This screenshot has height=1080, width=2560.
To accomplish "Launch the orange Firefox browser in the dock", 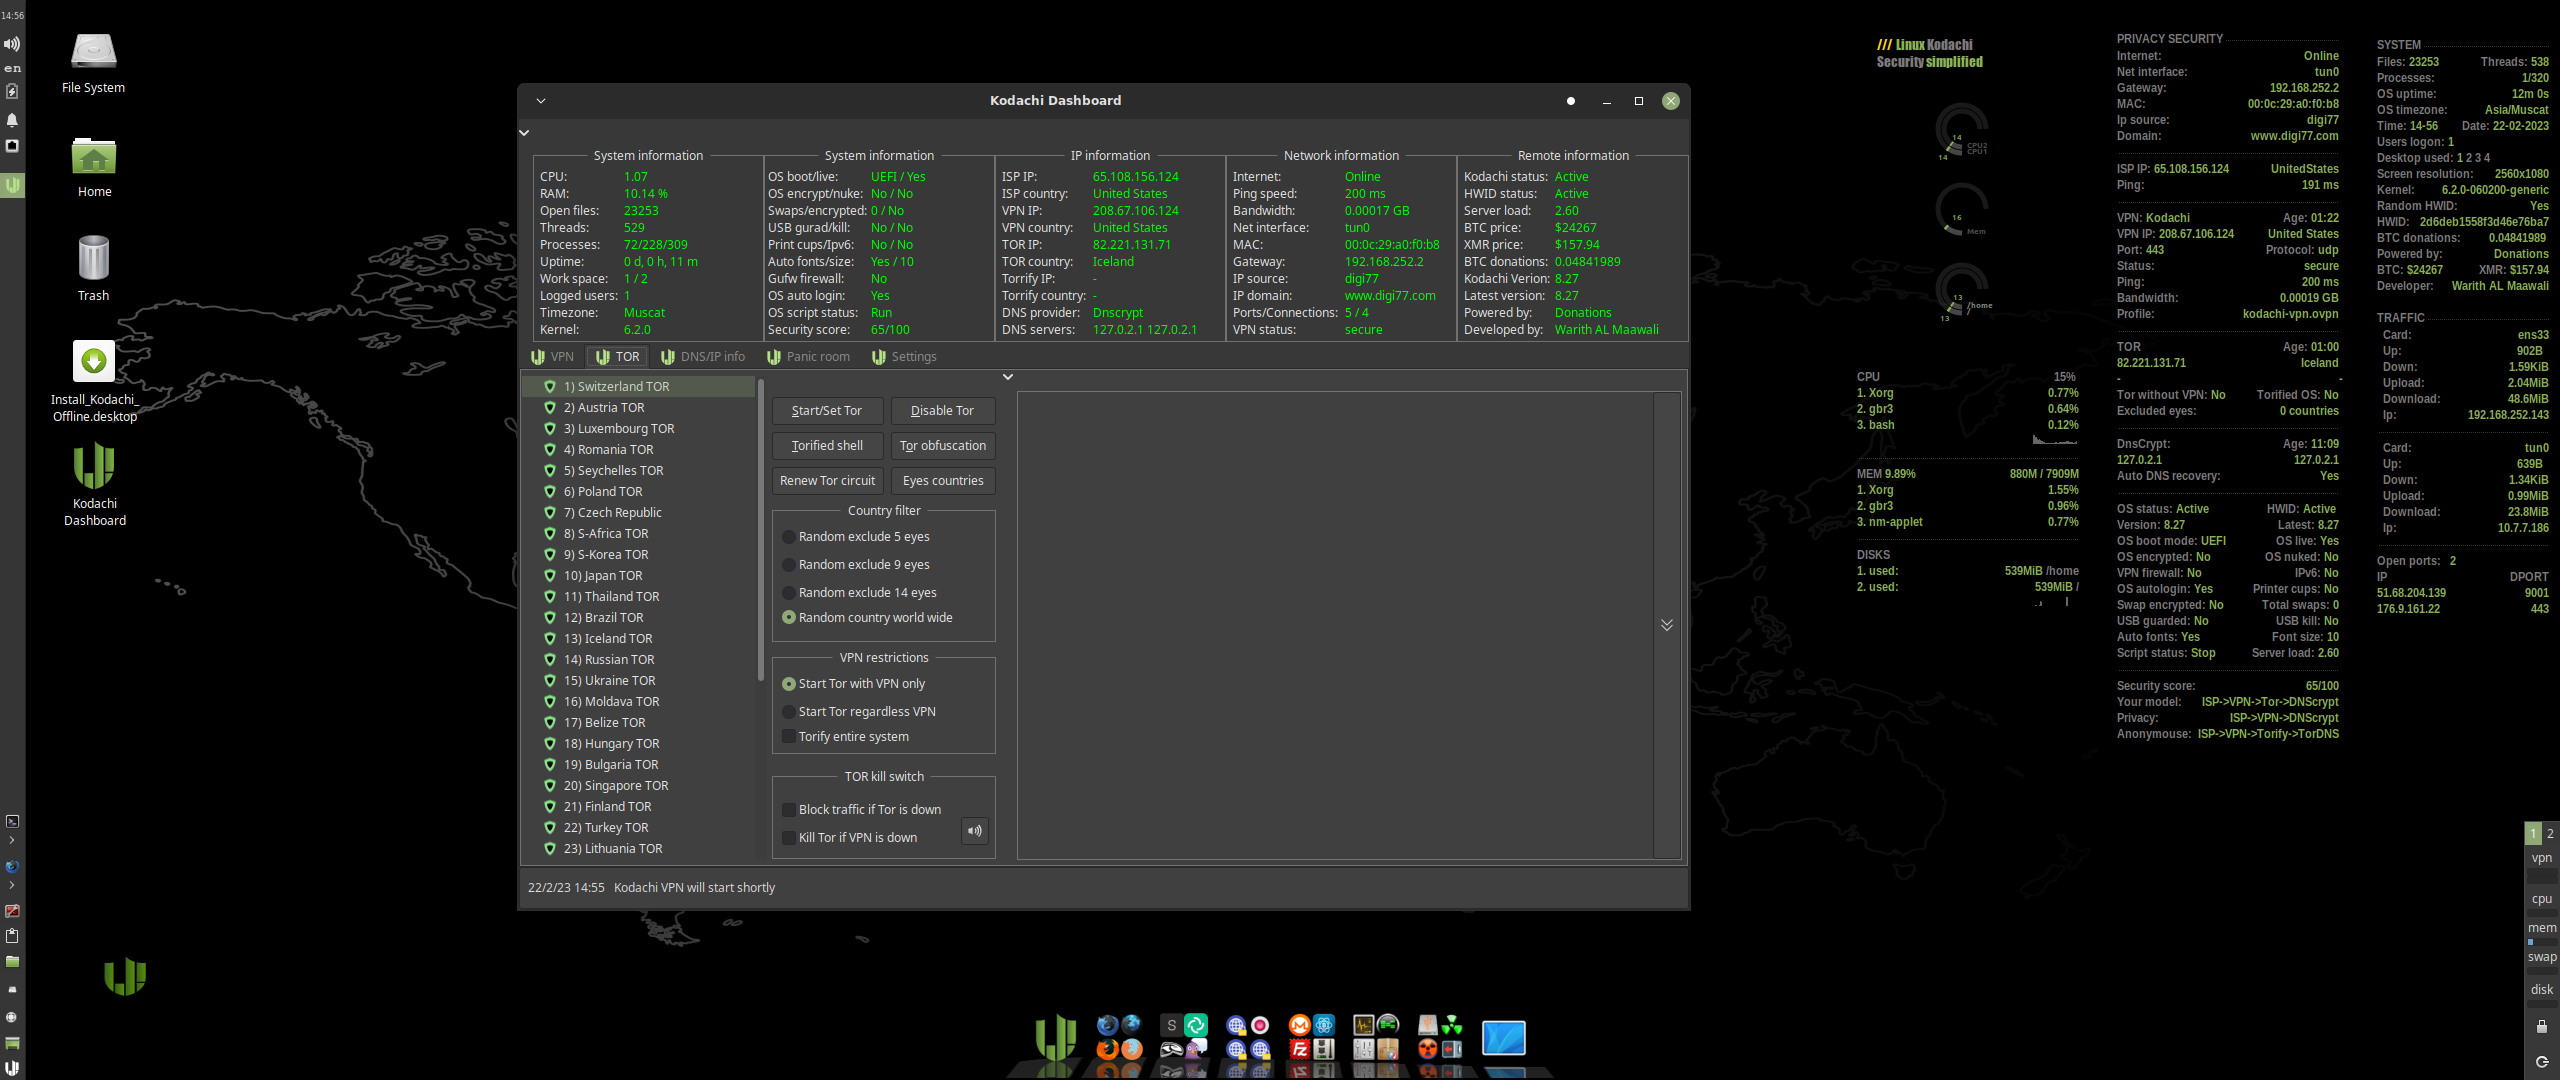I will click(1107, 1049).
